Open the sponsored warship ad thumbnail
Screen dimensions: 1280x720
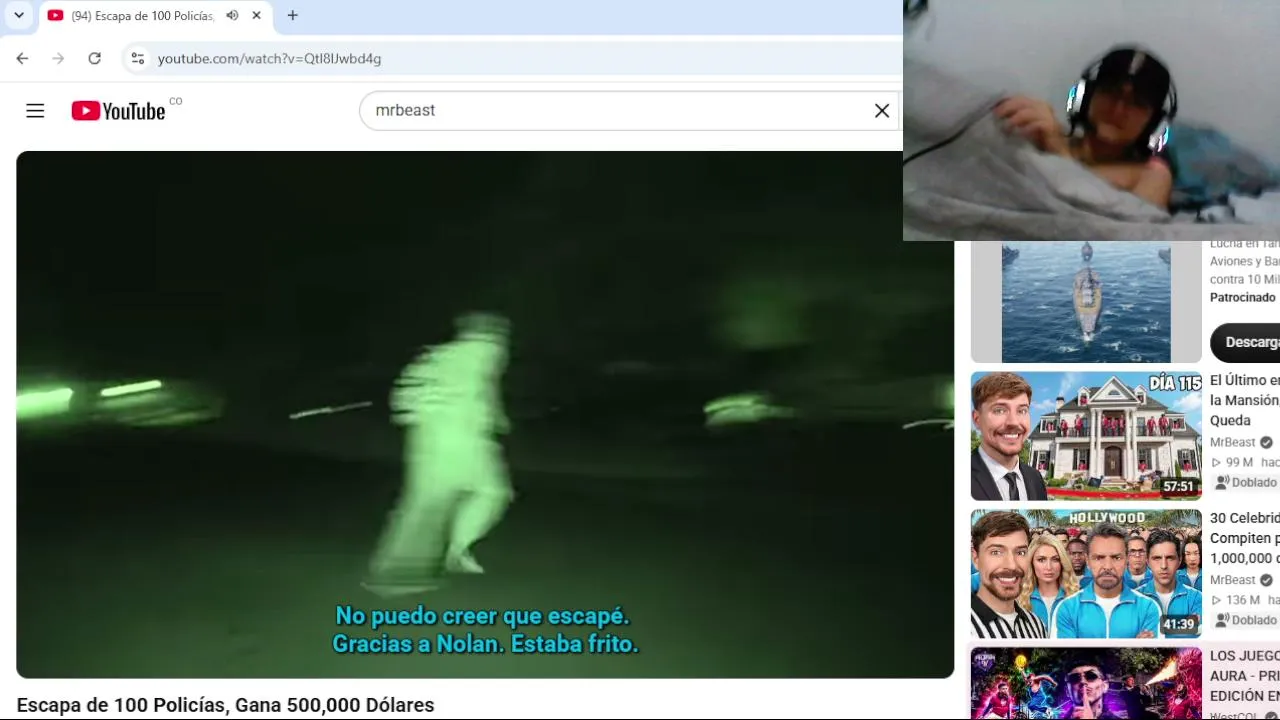click(1086, 302)
